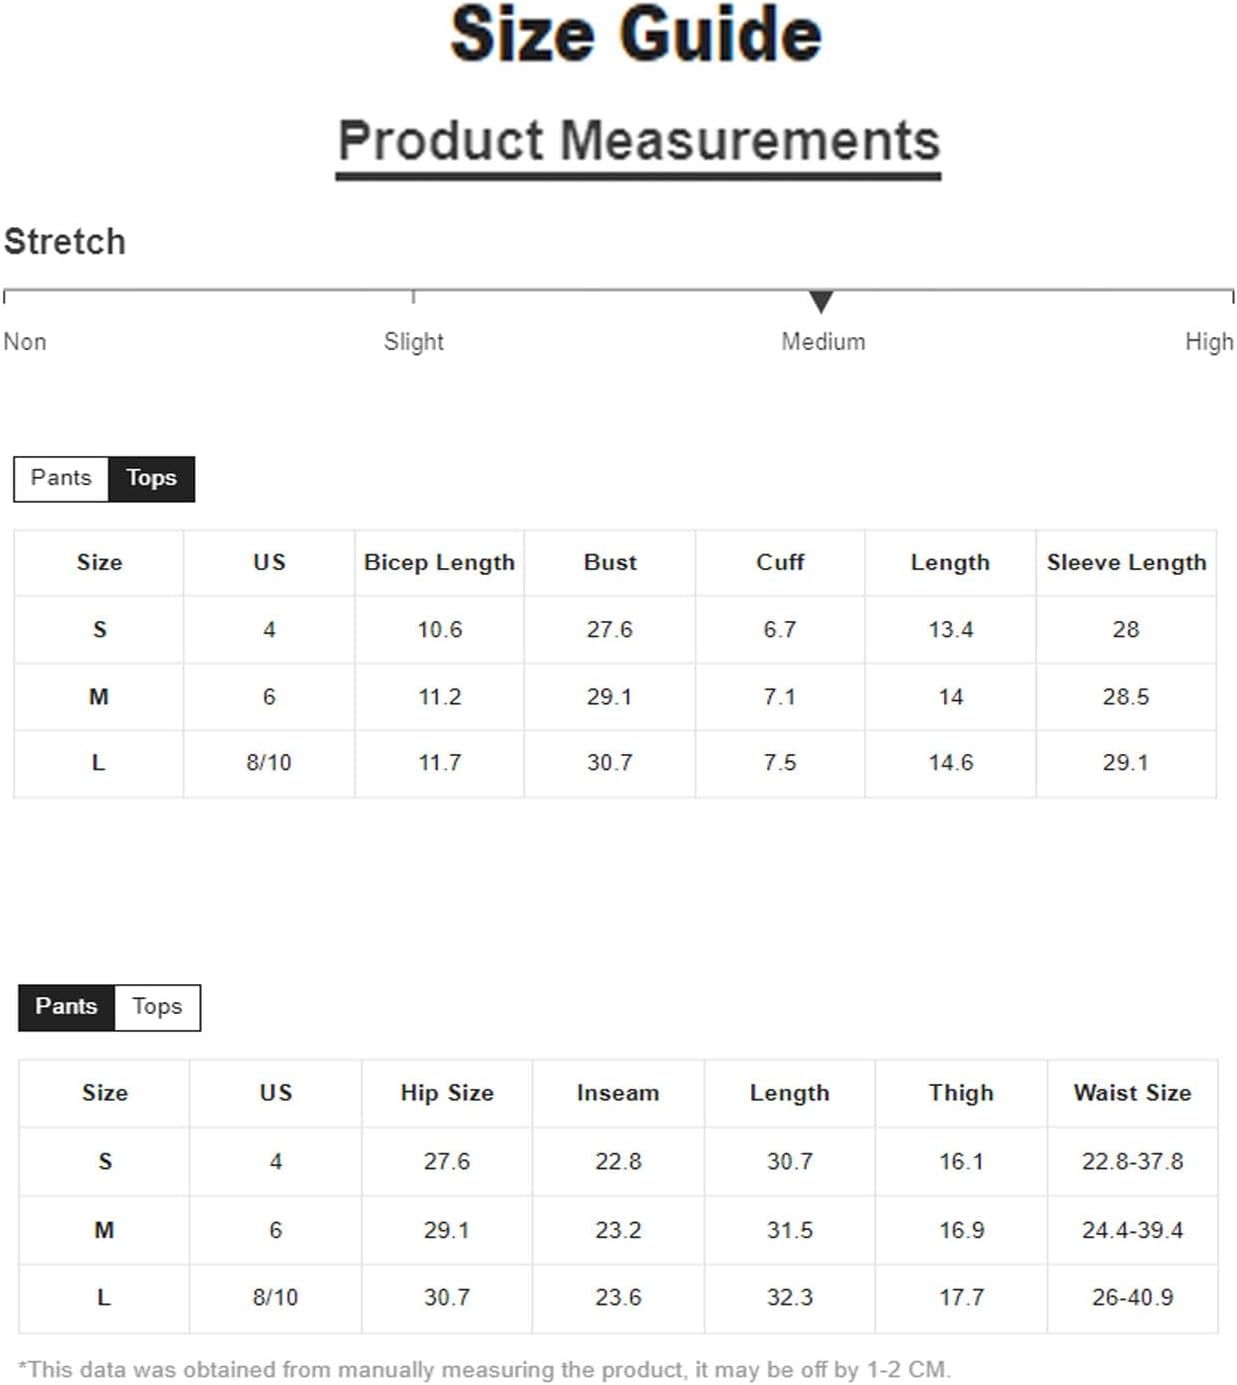
Task: Click the Bicep Length column header
Action: pyautogui.click(x=440, y=563)
